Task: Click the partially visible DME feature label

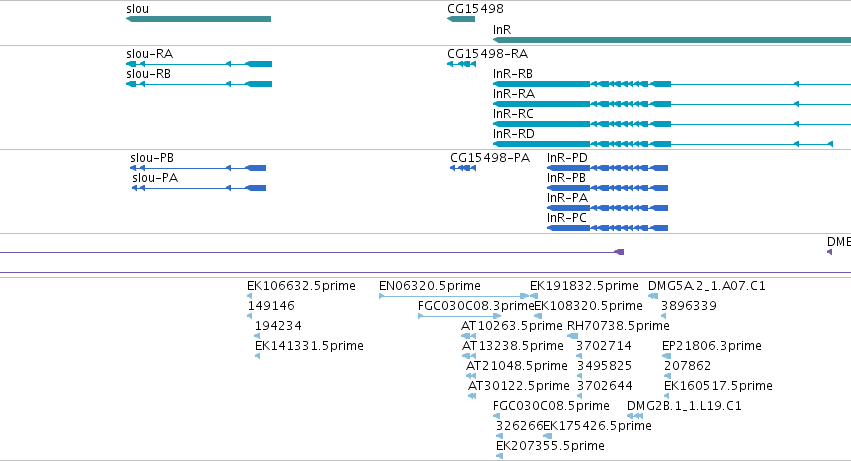Action: (839, 242)
